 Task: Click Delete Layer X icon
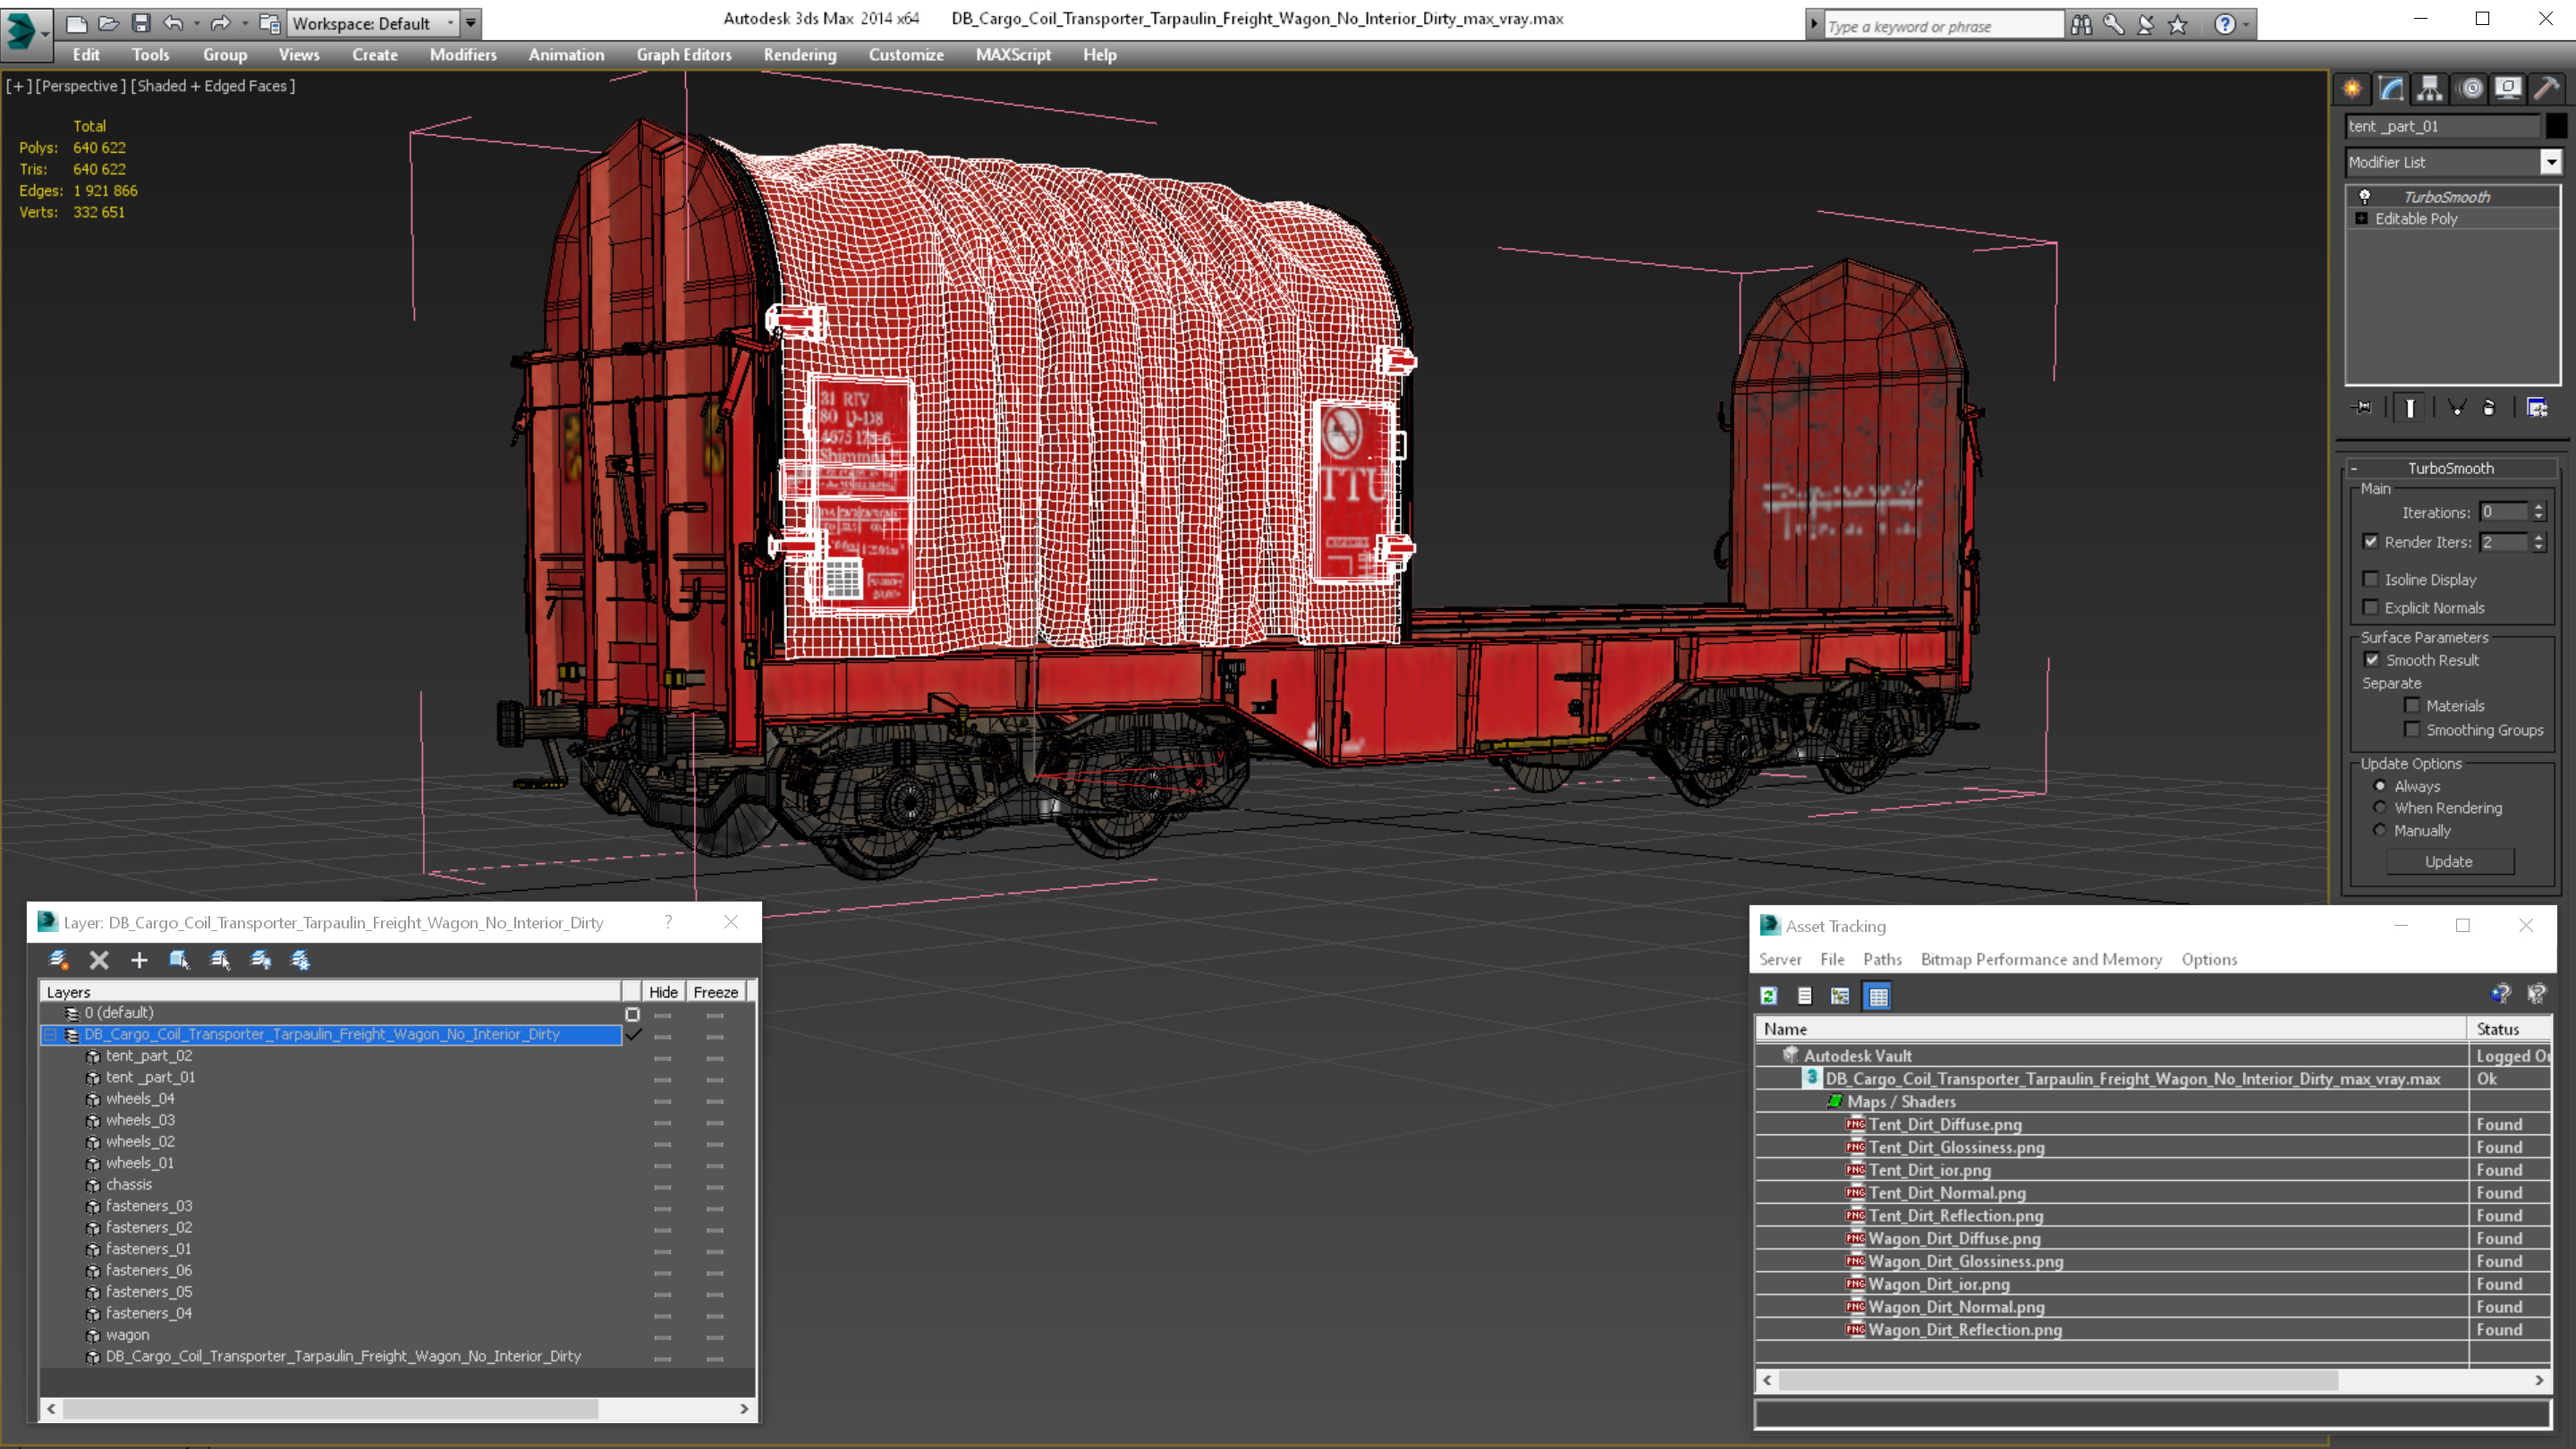[99, 960]
